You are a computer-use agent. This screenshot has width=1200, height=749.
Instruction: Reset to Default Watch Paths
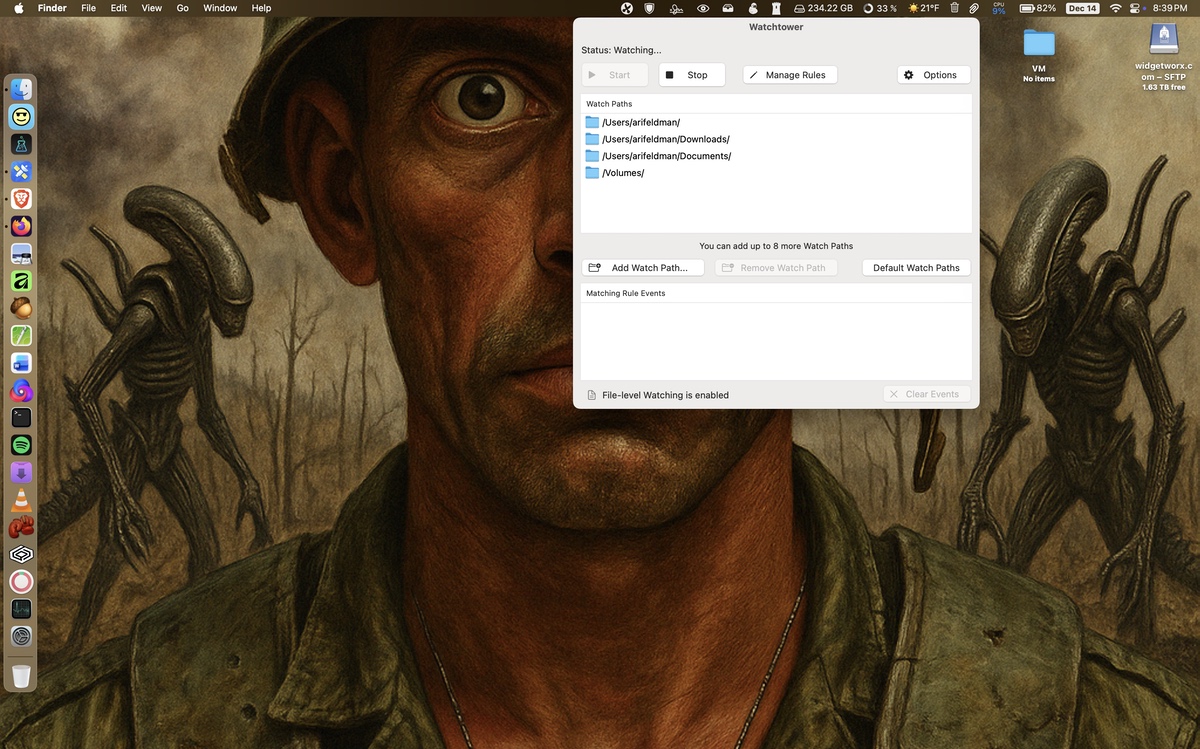pos(915,268)
